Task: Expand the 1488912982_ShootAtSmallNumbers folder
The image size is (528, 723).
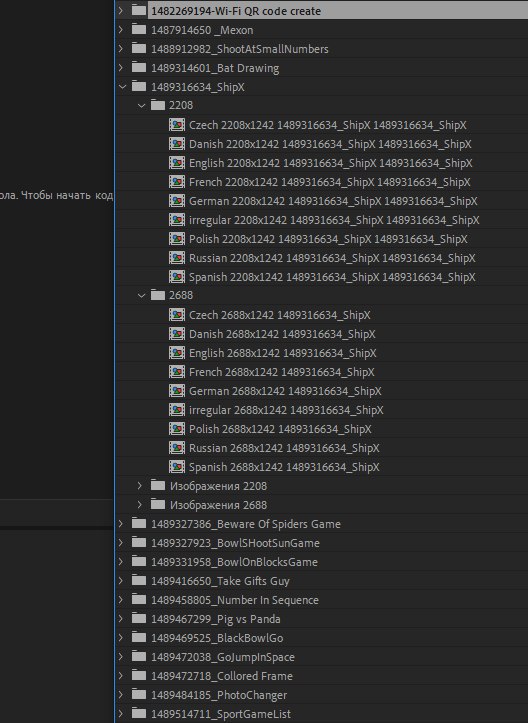Action: [x=121, y=48]
